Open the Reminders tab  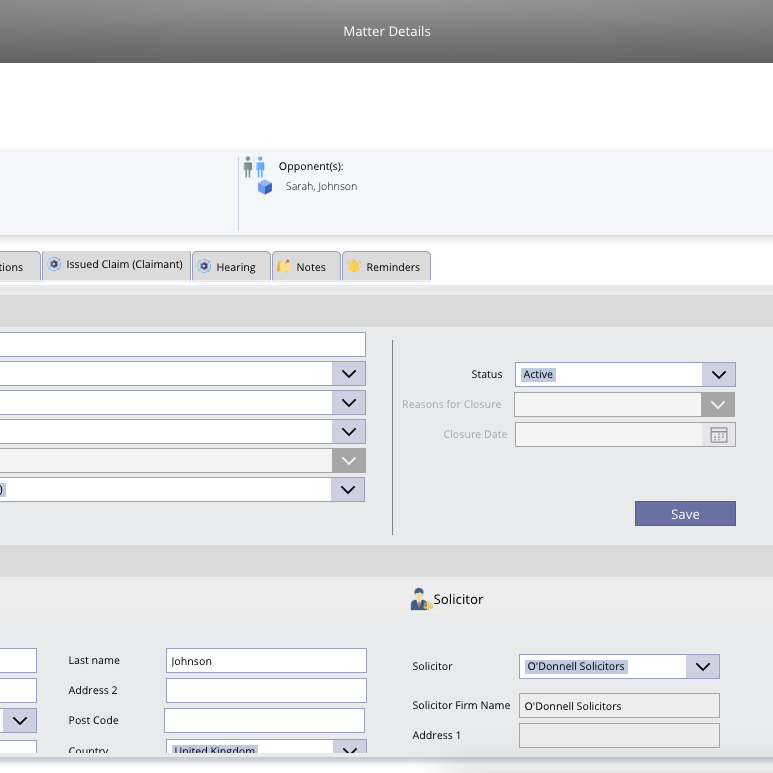tap(386, 266)
